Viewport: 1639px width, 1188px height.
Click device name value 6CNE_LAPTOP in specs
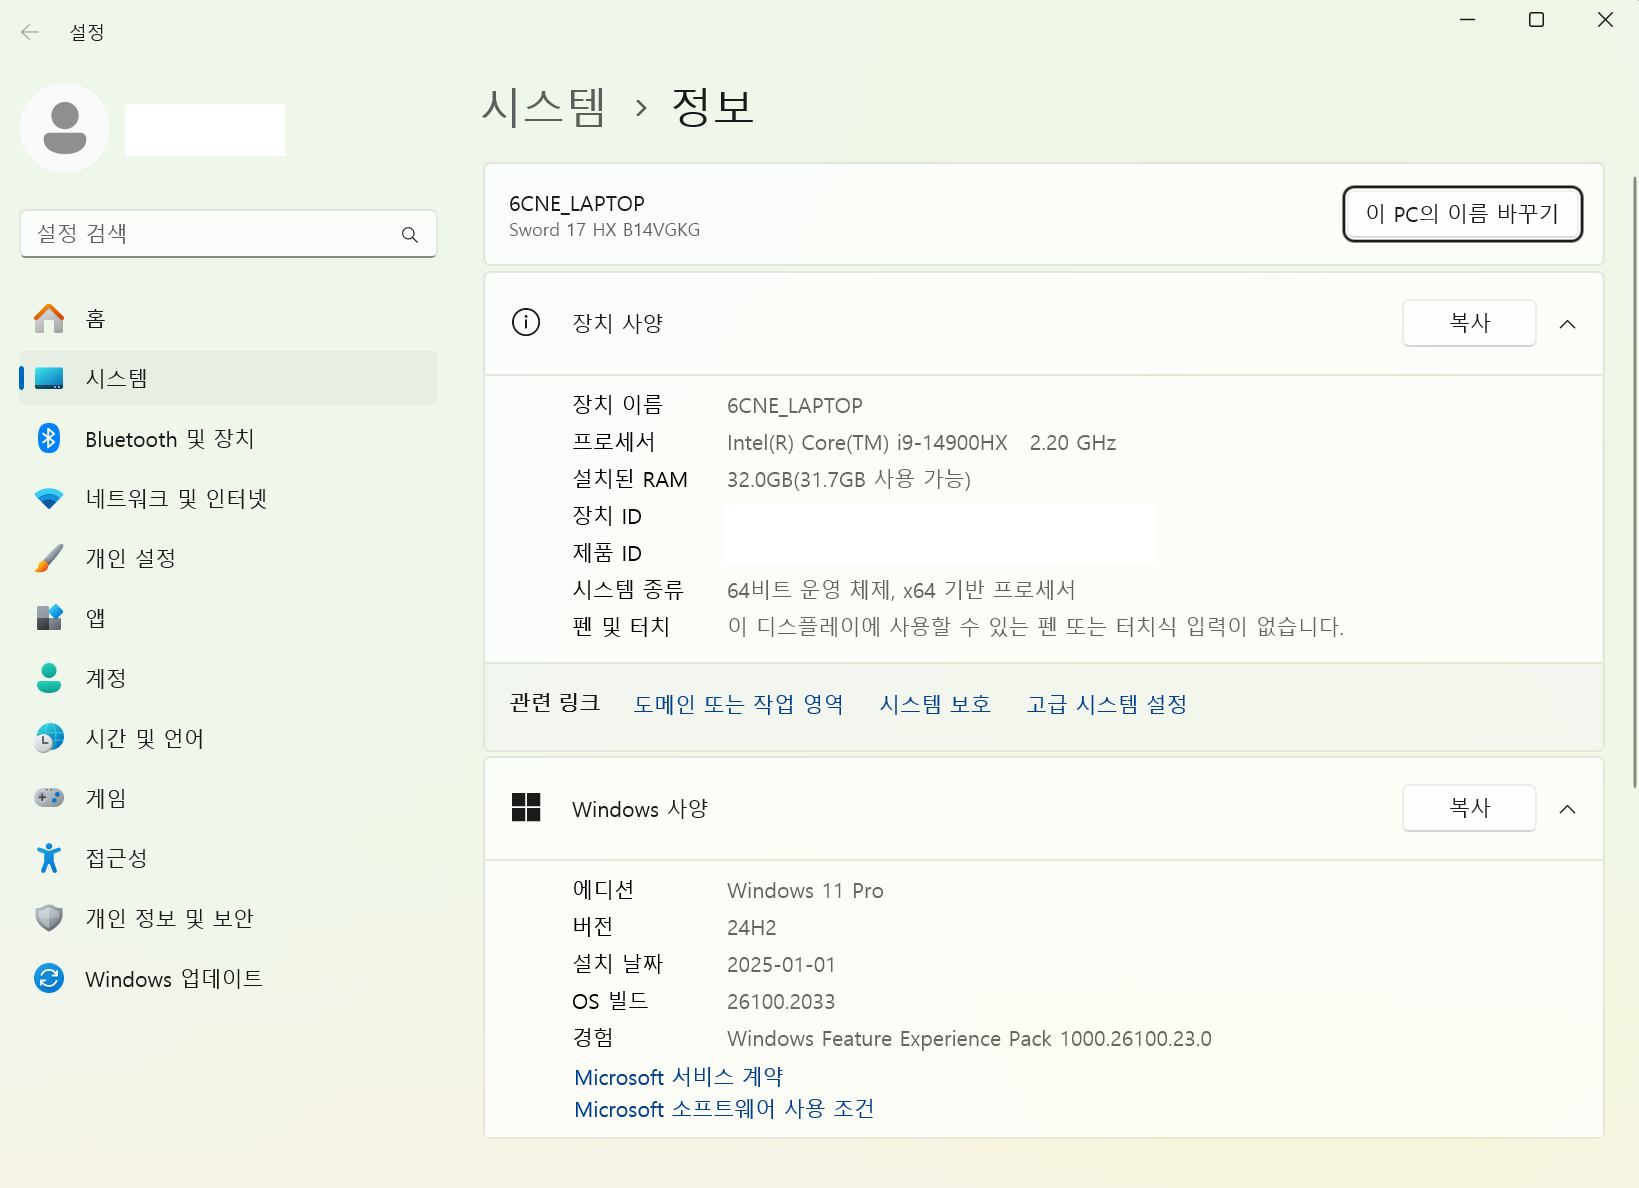(794, 406)
